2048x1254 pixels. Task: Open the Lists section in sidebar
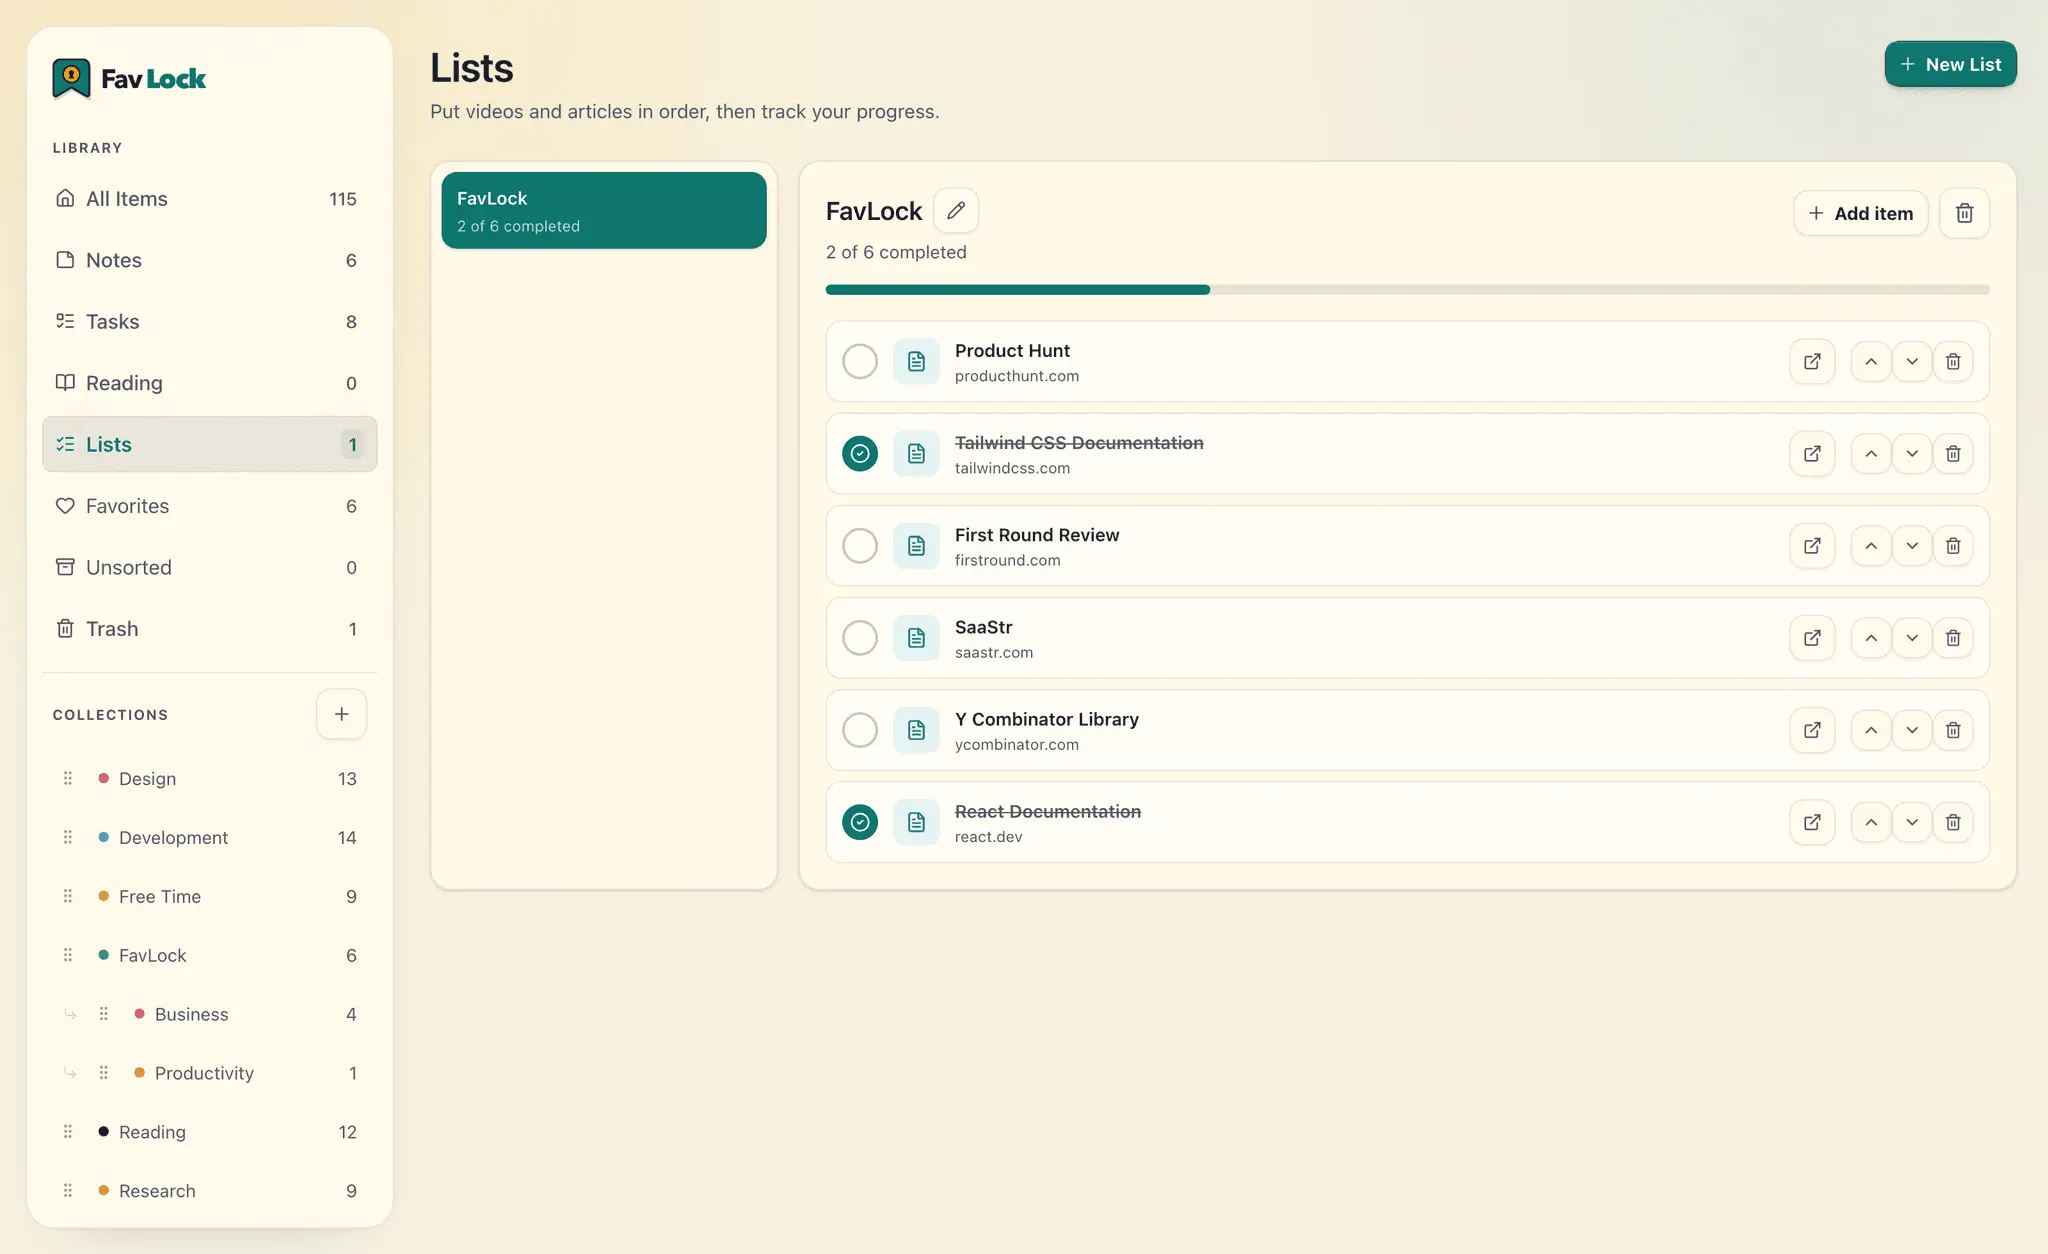(x=210, y=444)
